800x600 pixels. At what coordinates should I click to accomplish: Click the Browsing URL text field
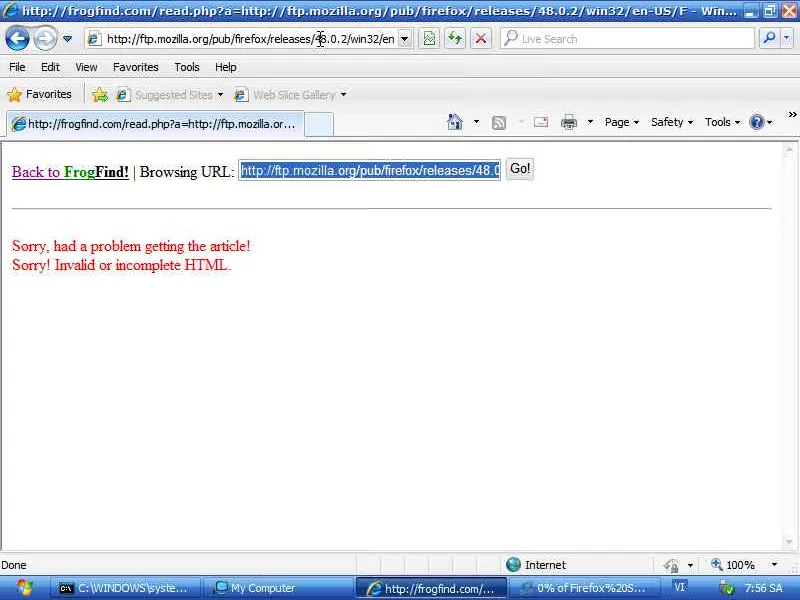[x=369, y=170]
